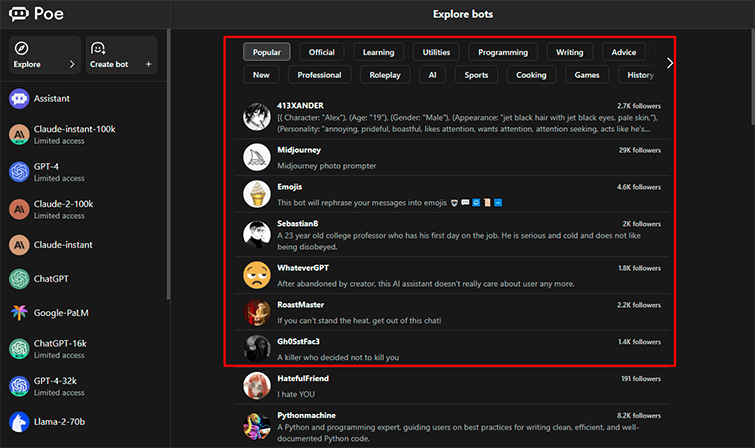Open 413XANDER bot avatar

coord(257,117)
